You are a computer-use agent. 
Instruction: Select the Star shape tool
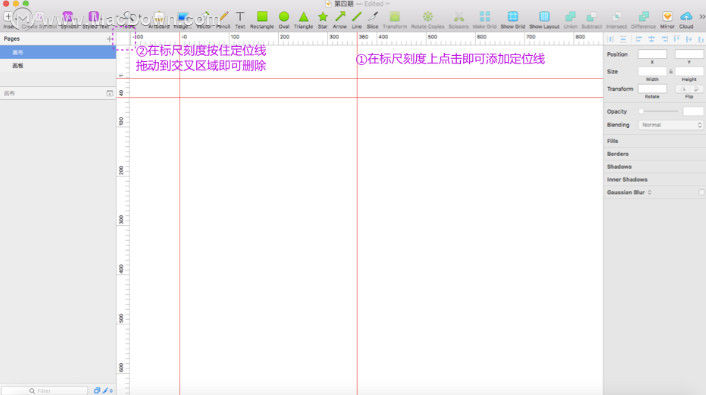(322, 20)
